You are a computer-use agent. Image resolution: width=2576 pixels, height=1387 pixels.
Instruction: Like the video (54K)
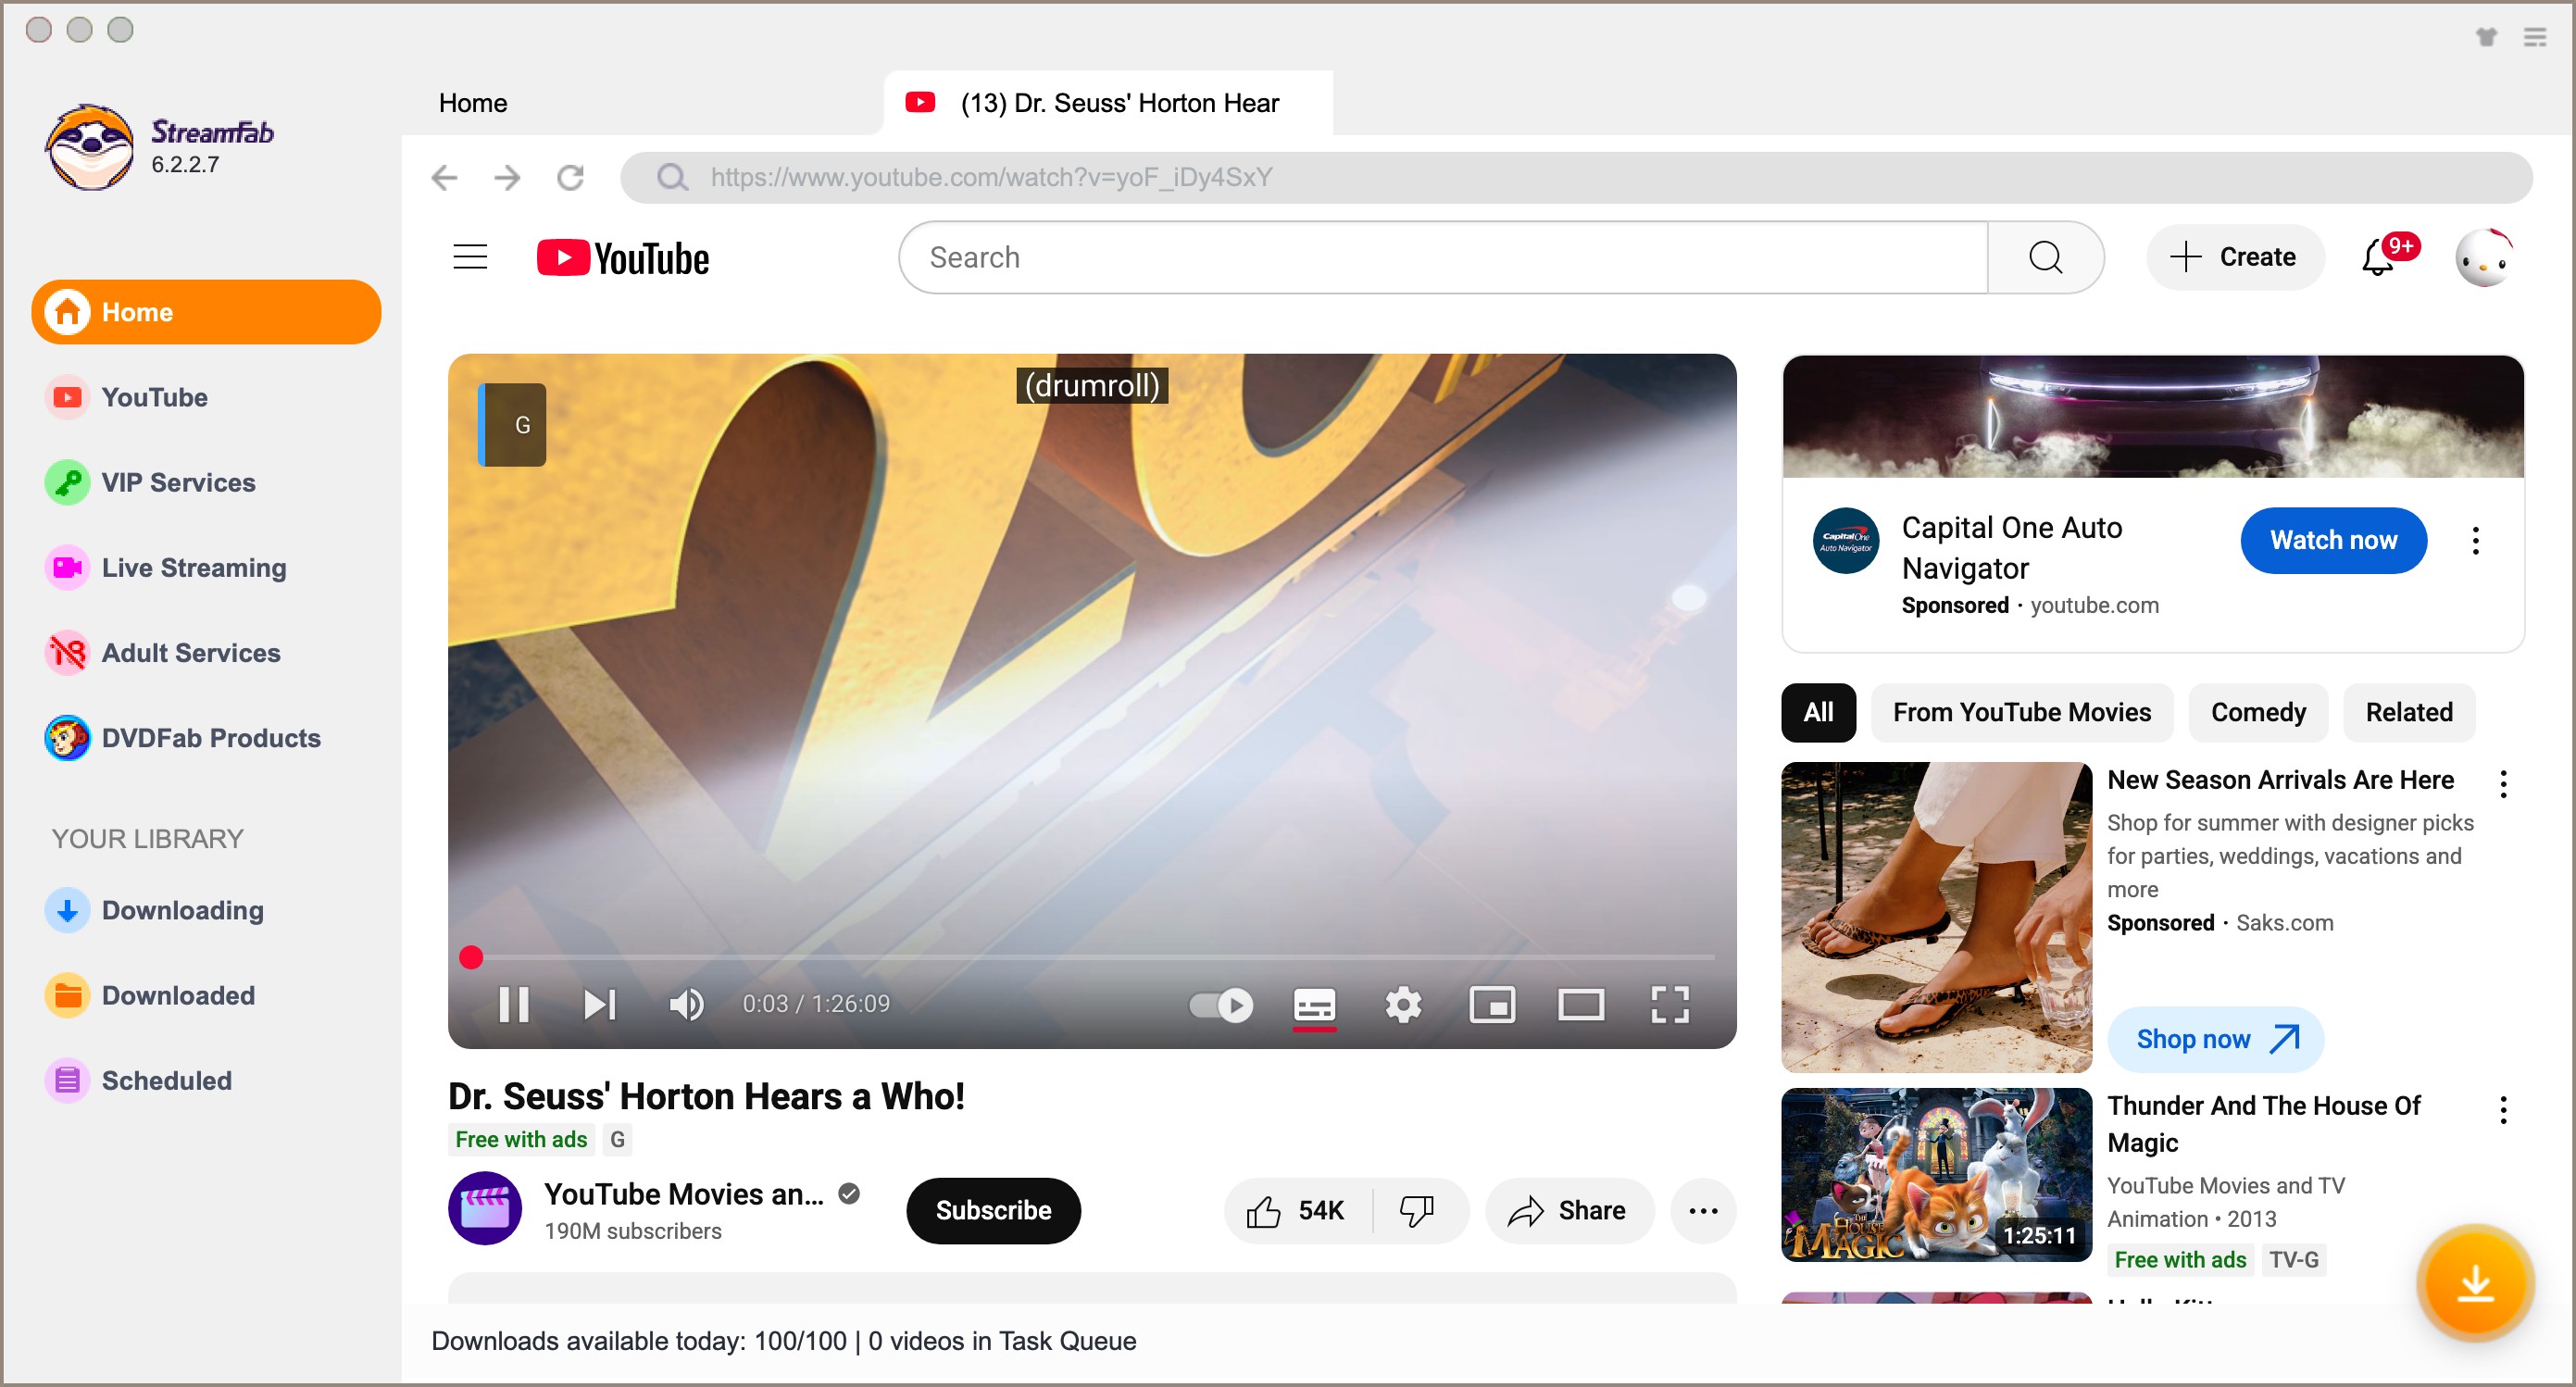(1297, 1211)
